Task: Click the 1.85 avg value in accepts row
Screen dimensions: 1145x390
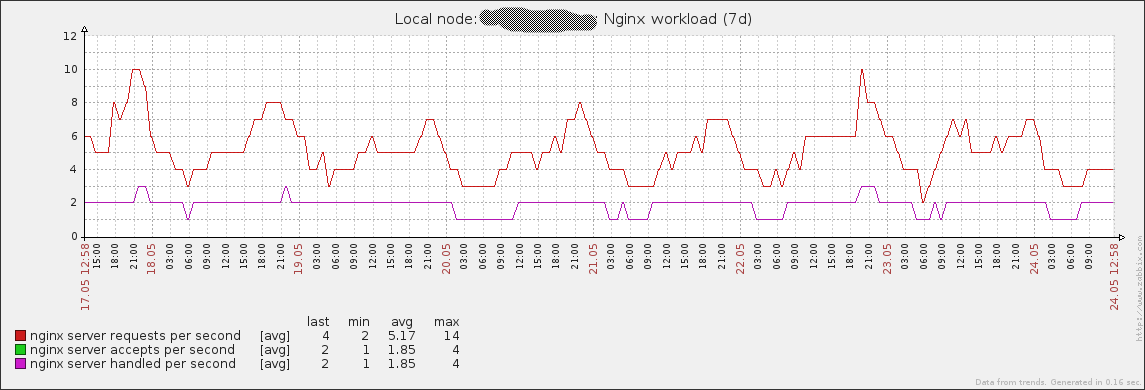Action: [x=402, y=350]
